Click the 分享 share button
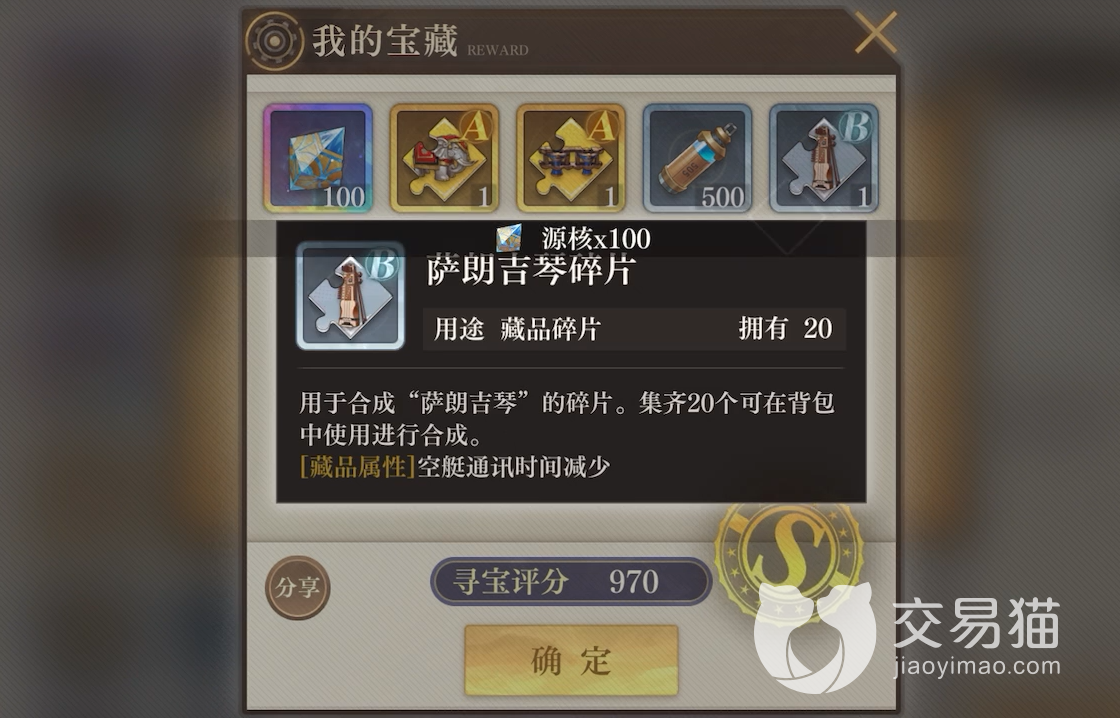This screenshot has height=718, width=1120. coord(298,587)
